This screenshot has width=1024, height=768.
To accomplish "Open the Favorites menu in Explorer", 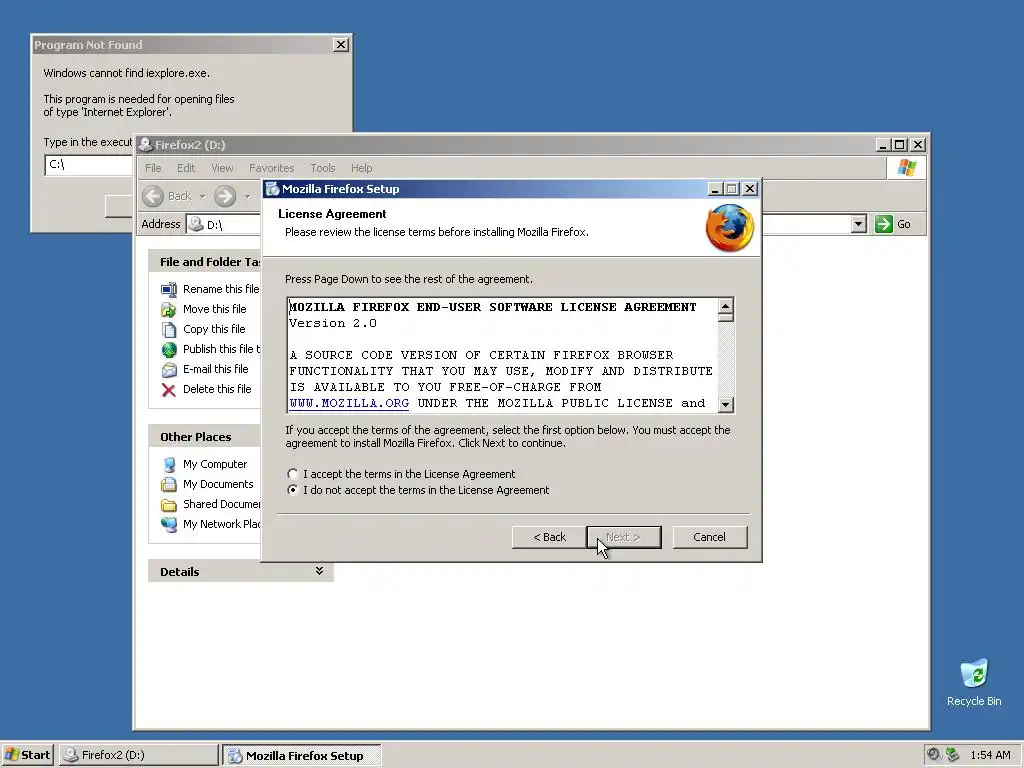I will pos(272,168).
